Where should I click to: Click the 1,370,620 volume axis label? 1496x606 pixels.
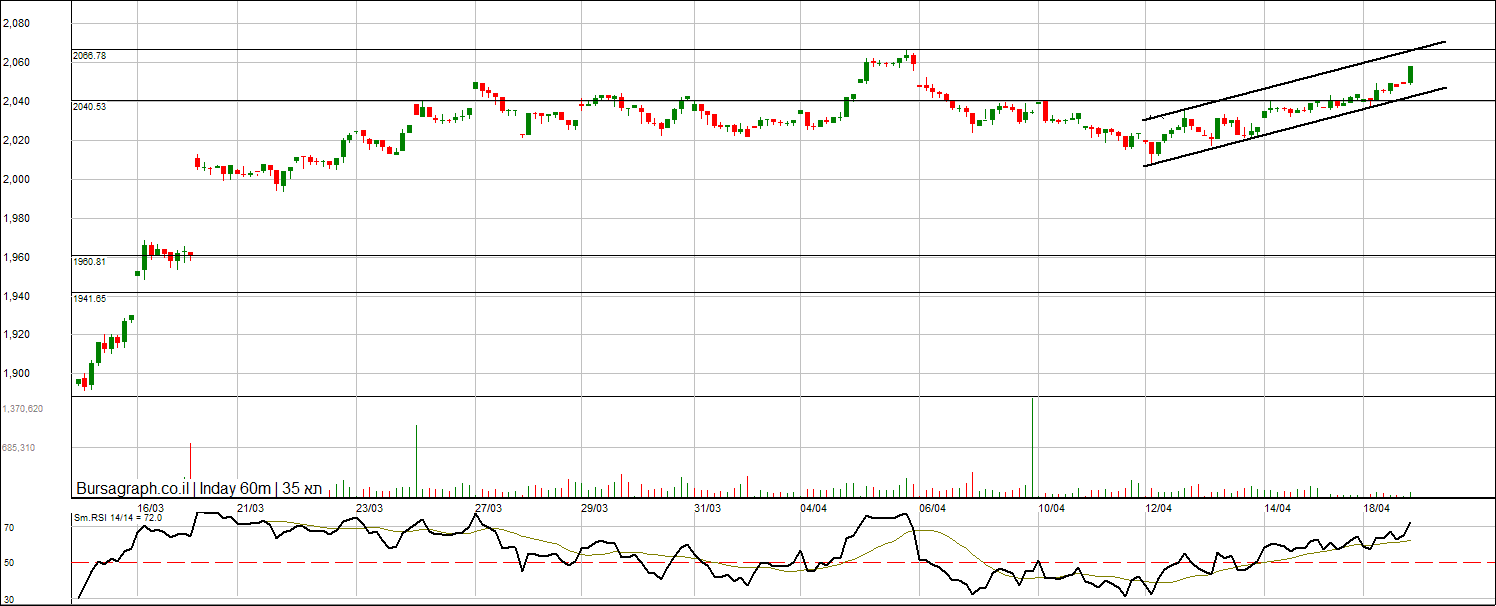coord(22,409)
